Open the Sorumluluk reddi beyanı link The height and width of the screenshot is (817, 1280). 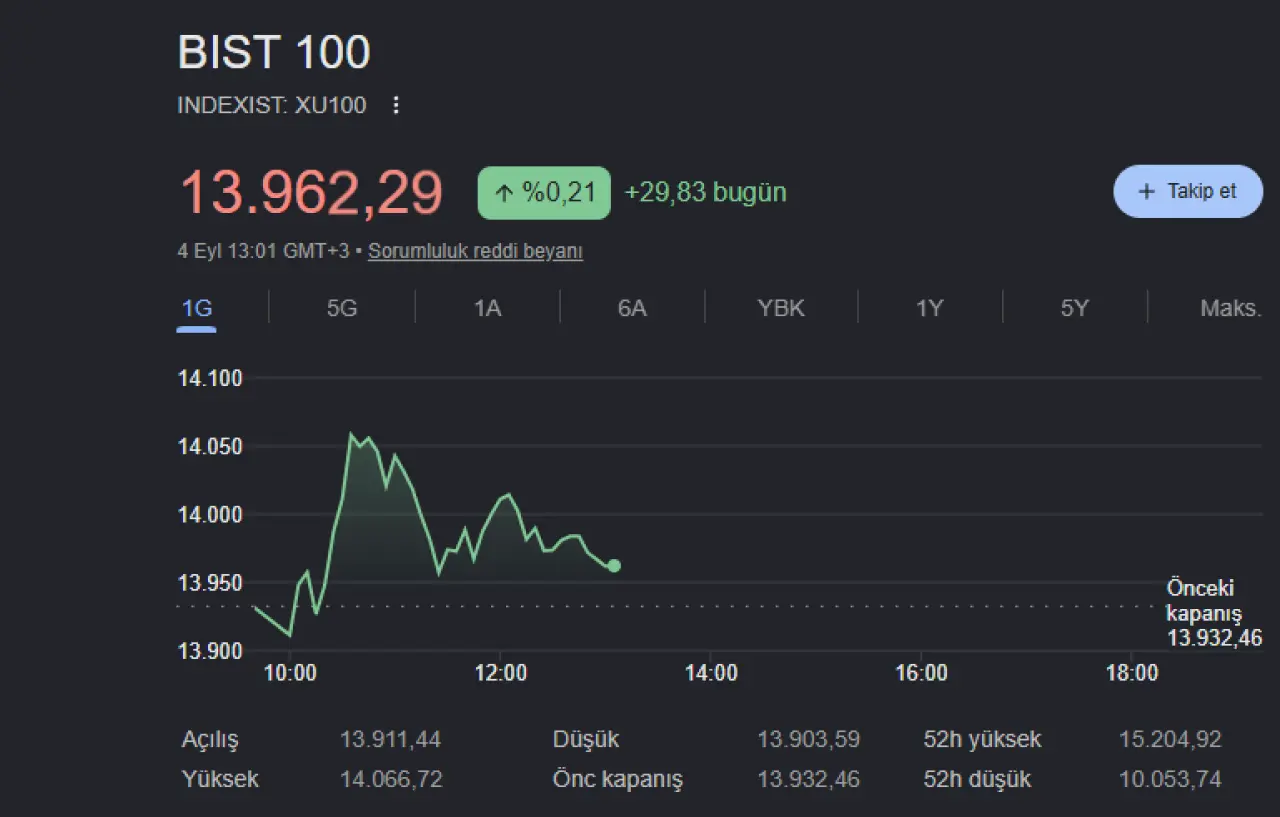[475, 251]
